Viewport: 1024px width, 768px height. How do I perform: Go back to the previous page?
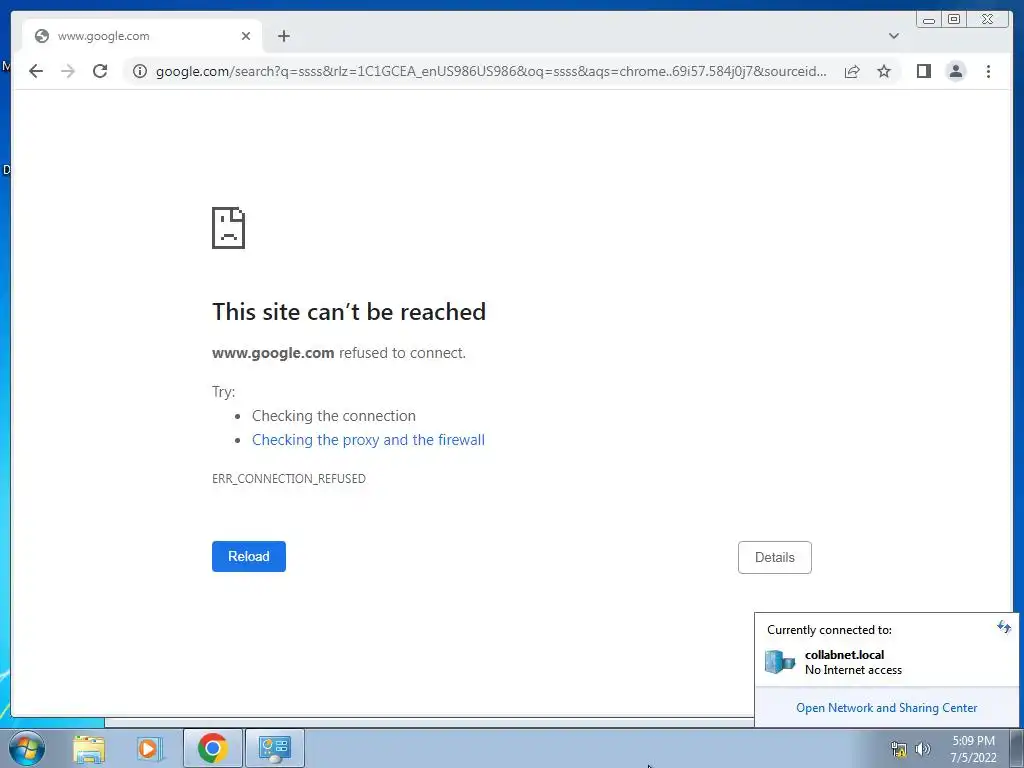point(36,71)
